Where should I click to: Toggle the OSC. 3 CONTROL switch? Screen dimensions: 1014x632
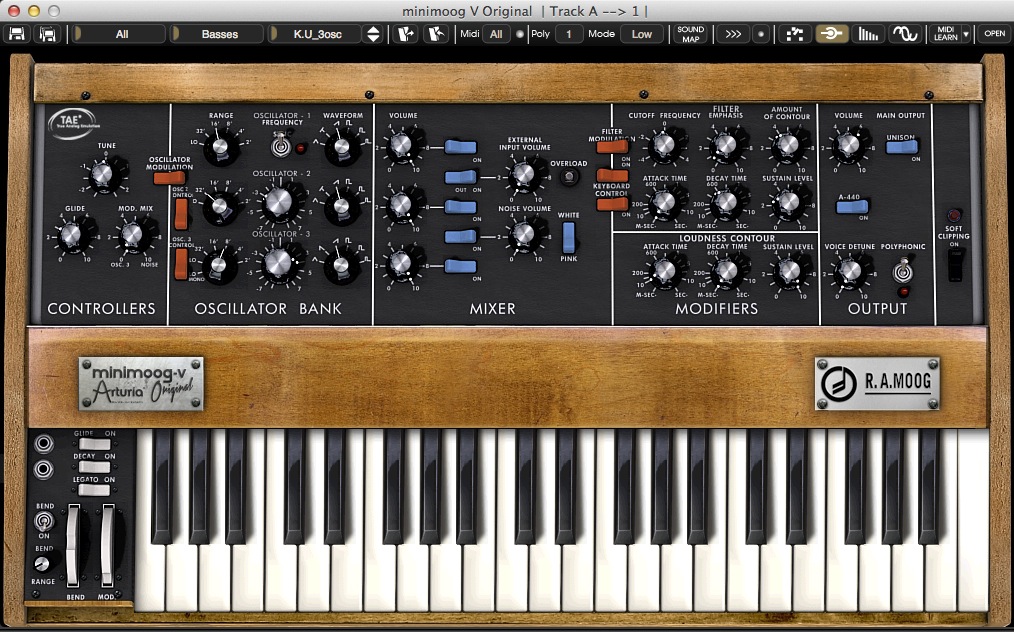[181, 264]
